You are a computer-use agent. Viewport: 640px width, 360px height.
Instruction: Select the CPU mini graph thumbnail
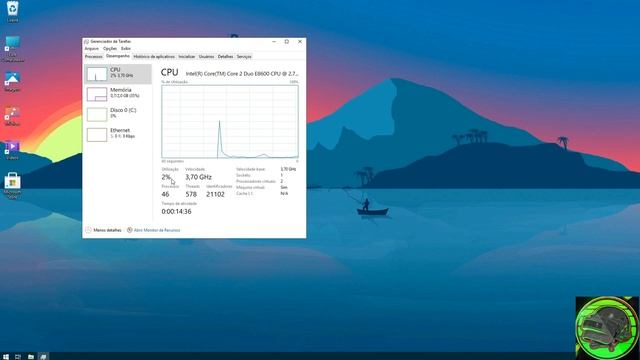tap(97, 74)
